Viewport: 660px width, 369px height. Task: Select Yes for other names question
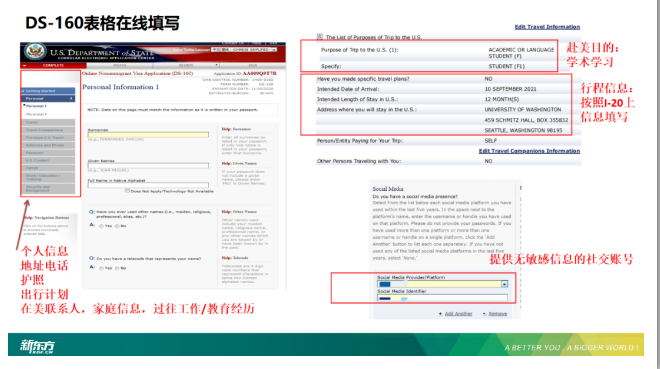(x=101, y=226)
